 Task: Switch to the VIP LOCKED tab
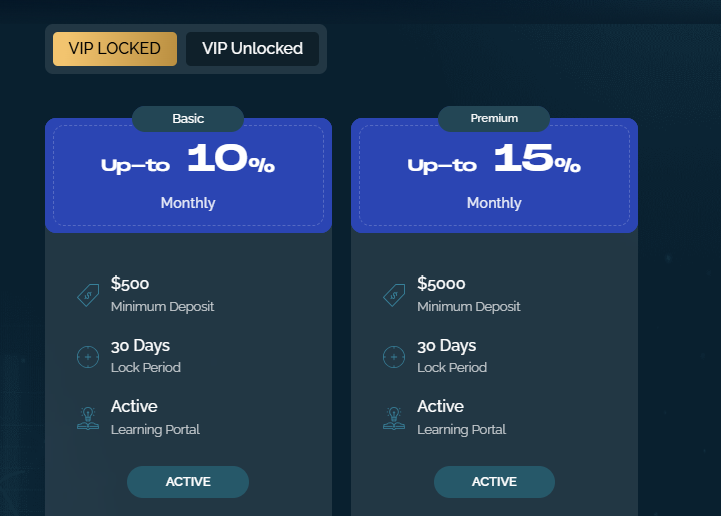(x=115, y=48)
